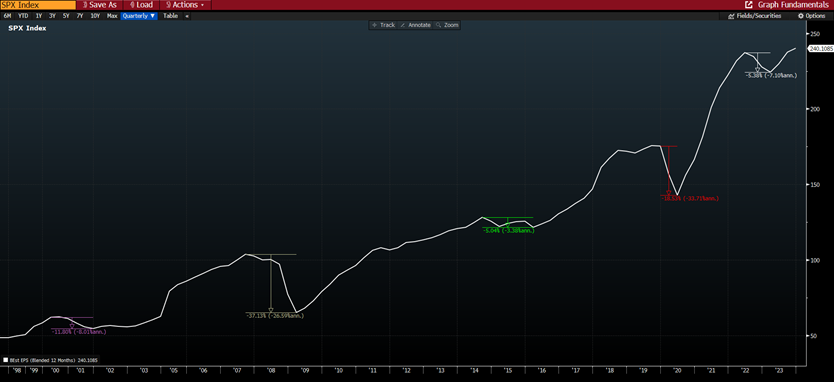
Task: Select the Max time range
Action: click(112, 16)
